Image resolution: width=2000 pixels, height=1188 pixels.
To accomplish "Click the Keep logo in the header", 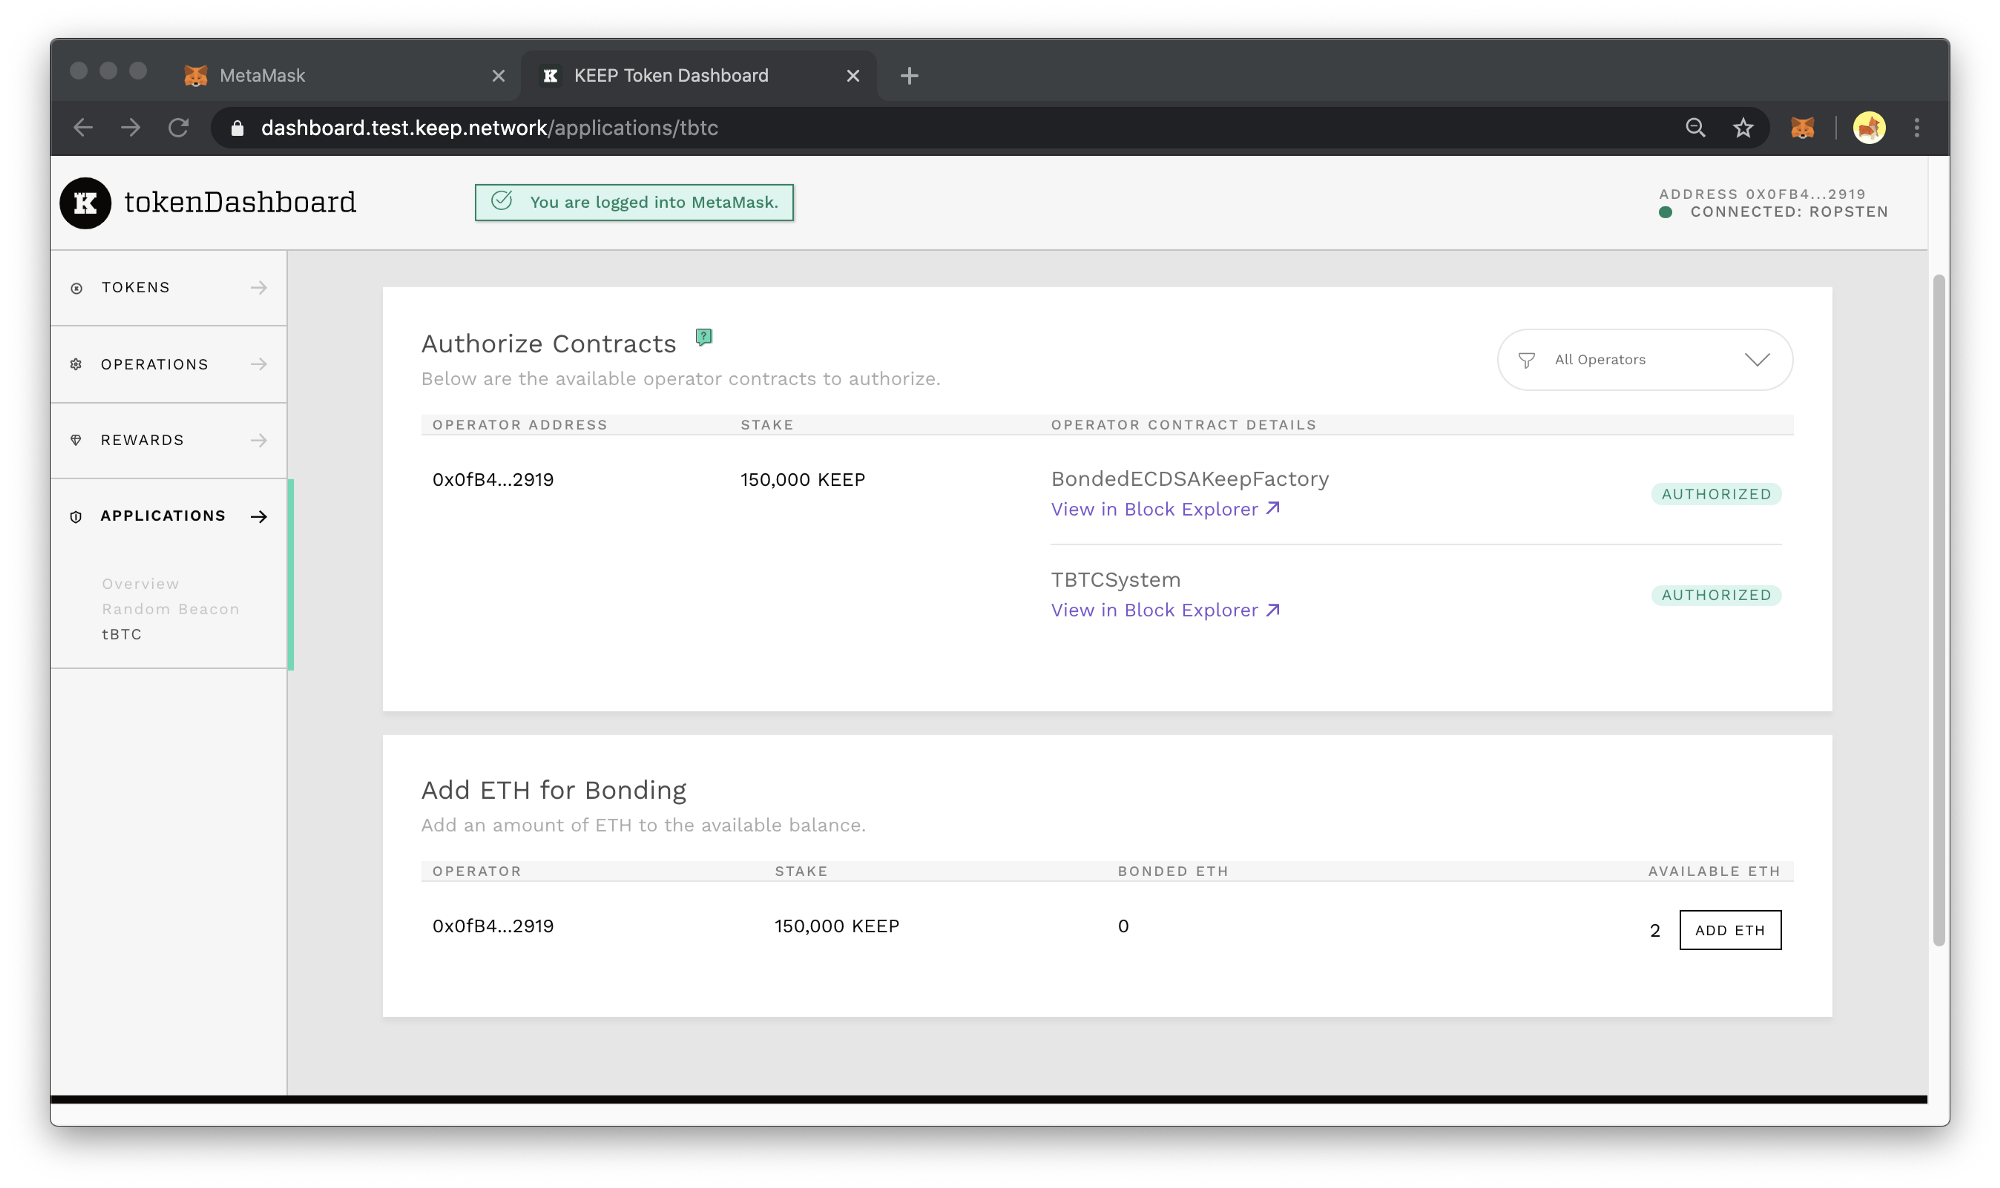I will [x=85, y=203].
